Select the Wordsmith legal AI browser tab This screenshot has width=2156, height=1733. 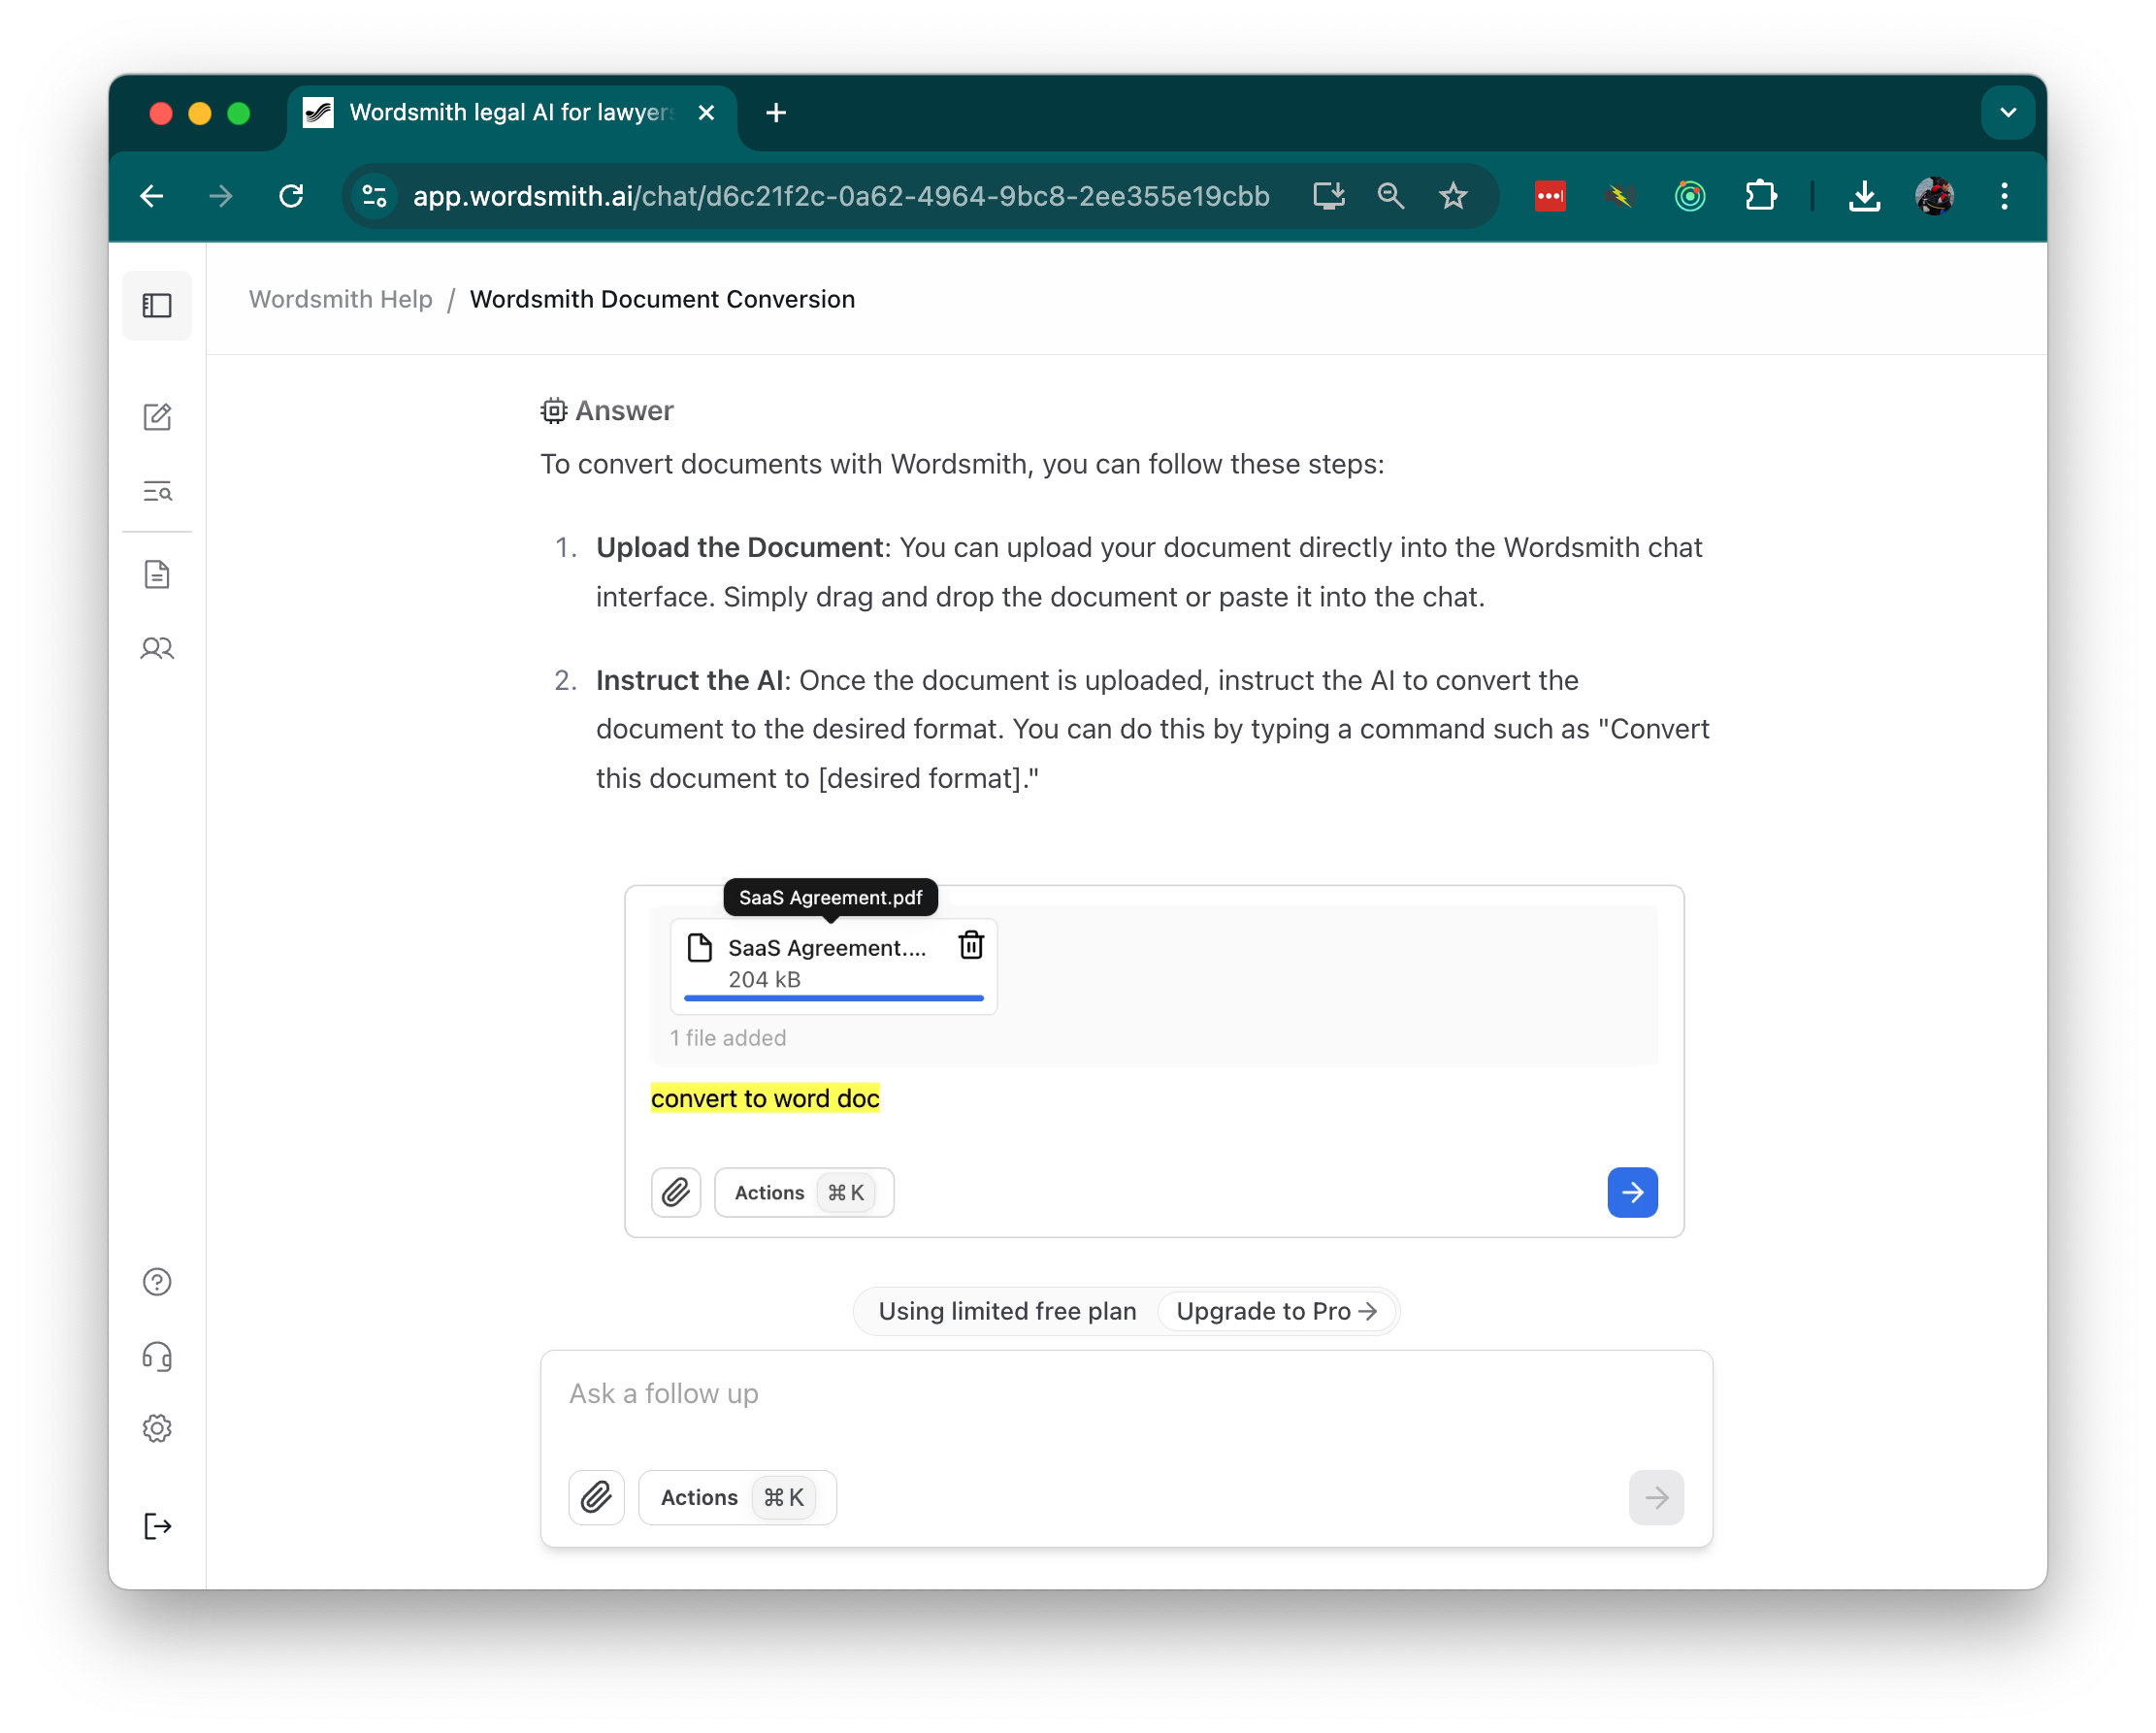pos(490,112)
